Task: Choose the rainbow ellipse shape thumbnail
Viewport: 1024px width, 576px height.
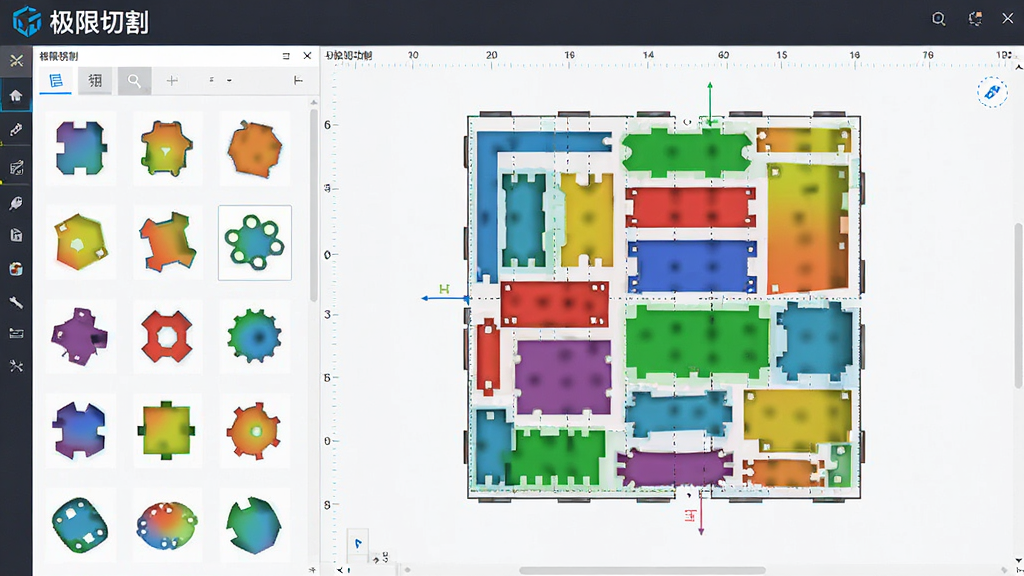Action: [167, 524]
